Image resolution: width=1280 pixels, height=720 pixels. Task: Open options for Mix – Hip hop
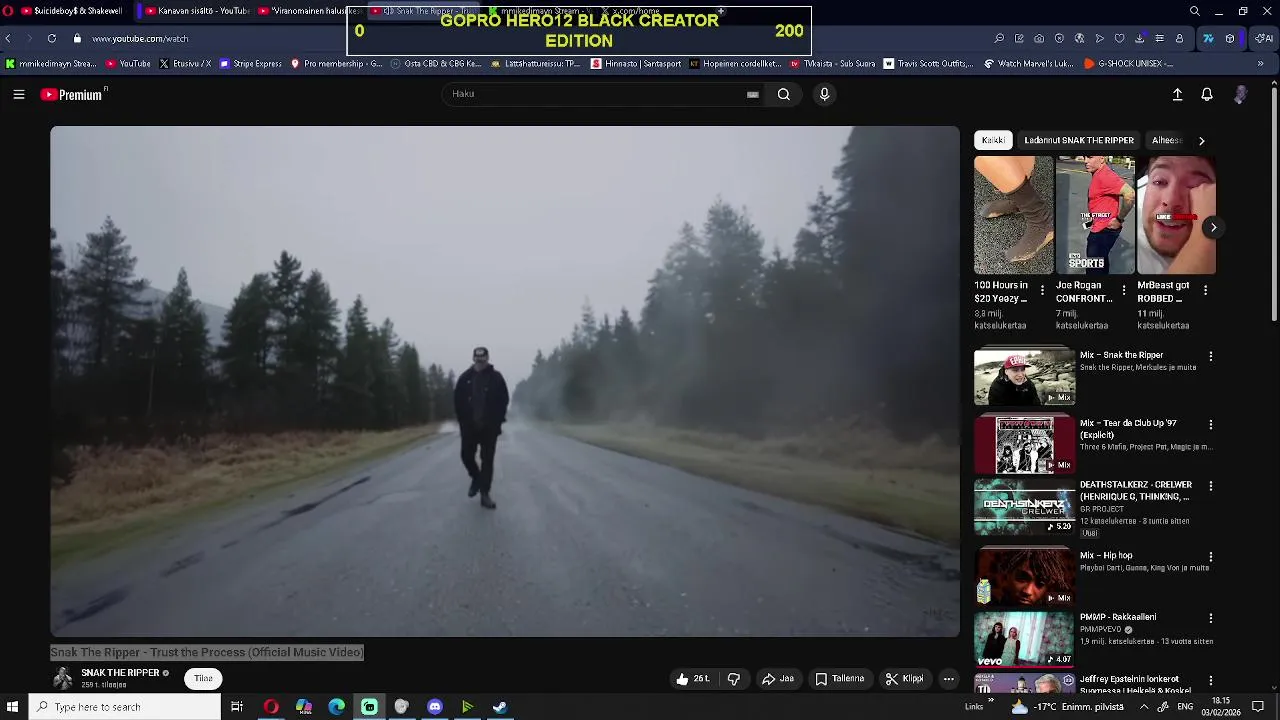click(x=1210, y=557)
